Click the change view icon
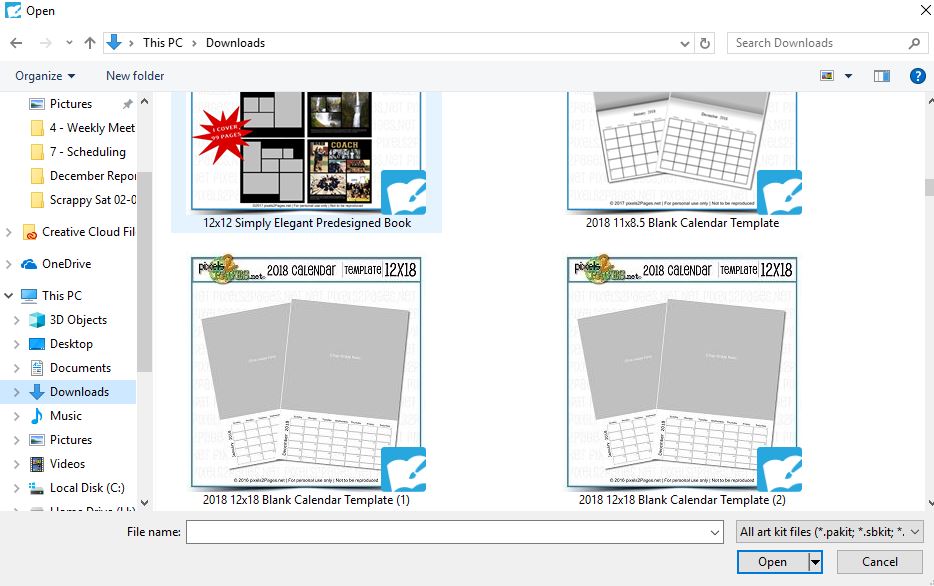This screenshot has height=586, width=934. click(827, 76)
